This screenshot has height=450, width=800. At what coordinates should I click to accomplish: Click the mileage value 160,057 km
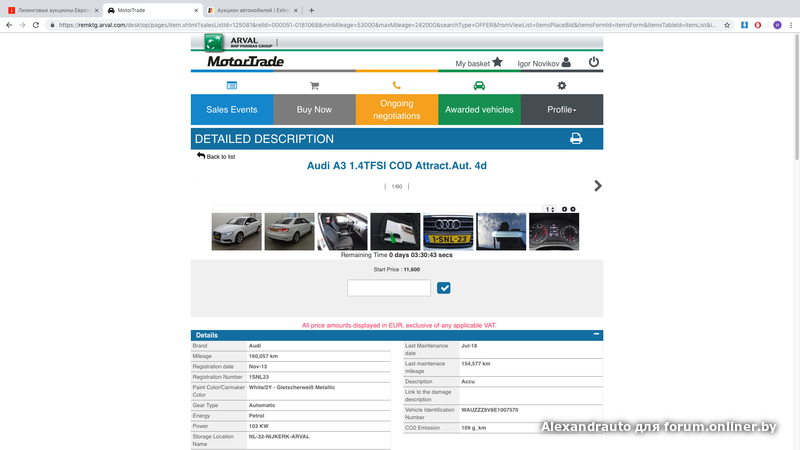pos(263,356)
